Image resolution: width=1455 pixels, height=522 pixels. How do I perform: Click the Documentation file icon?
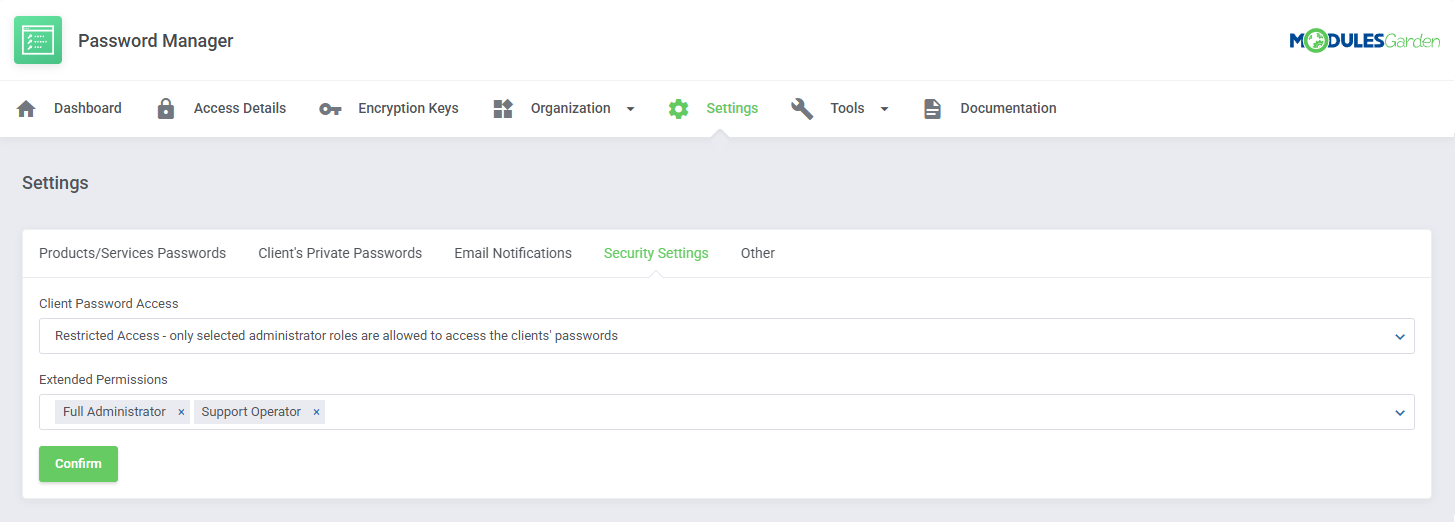(x=932, y=108)
